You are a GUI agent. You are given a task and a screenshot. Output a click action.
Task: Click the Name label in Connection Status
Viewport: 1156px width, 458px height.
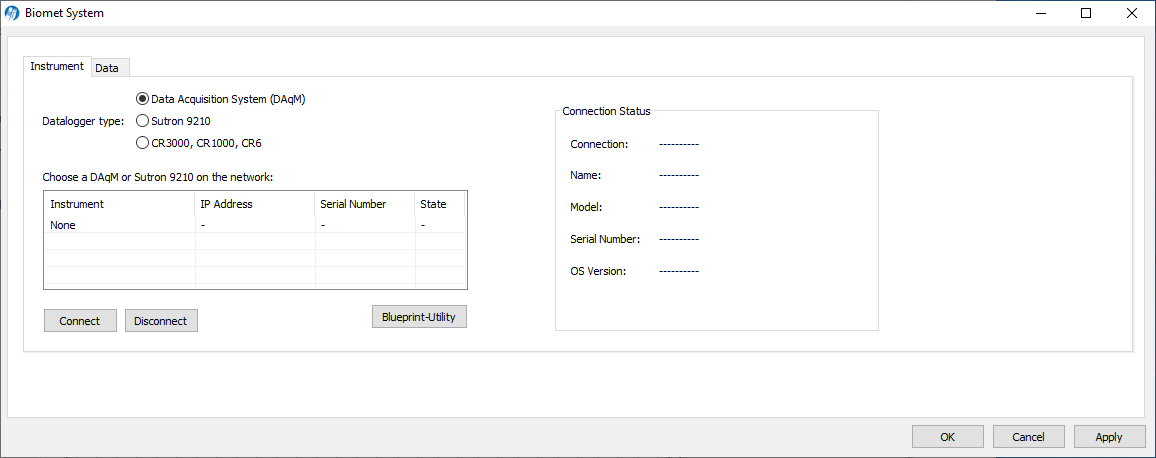tap(585, 176)
